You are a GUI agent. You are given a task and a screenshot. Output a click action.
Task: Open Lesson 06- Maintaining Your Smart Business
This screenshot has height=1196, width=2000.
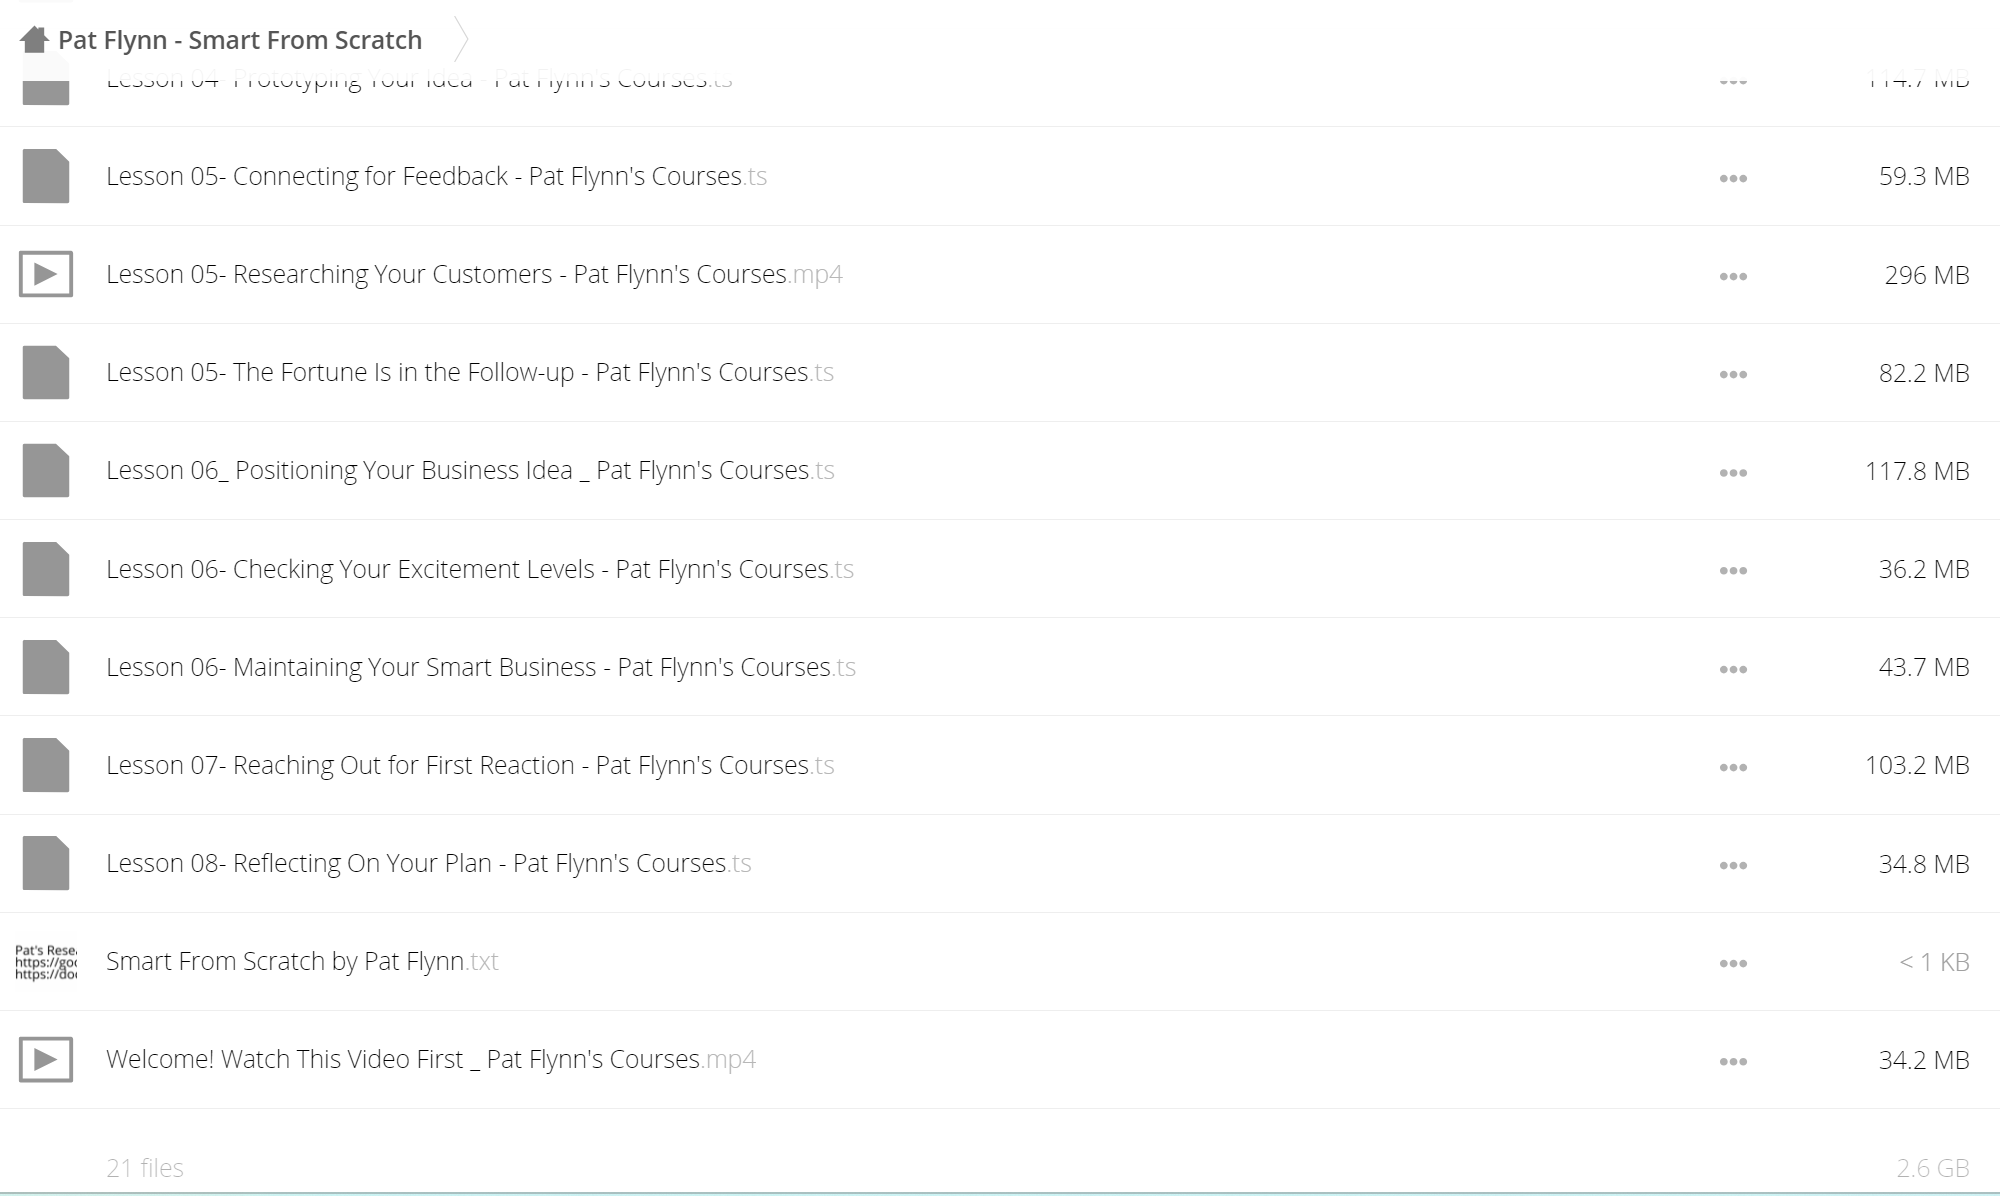tap(481, 667)
